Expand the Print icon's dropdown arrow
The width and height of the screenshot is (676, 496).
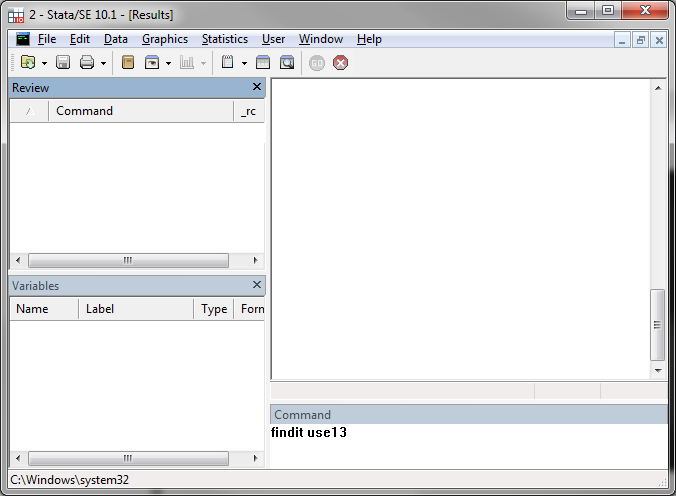(x=103, y=63)
